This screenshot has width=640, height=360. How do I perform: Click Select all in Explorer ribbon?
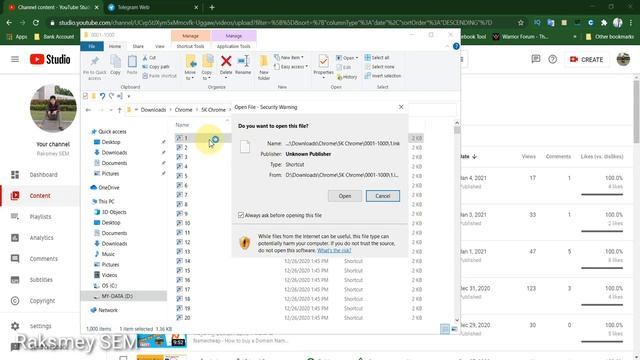coord(377,58)
